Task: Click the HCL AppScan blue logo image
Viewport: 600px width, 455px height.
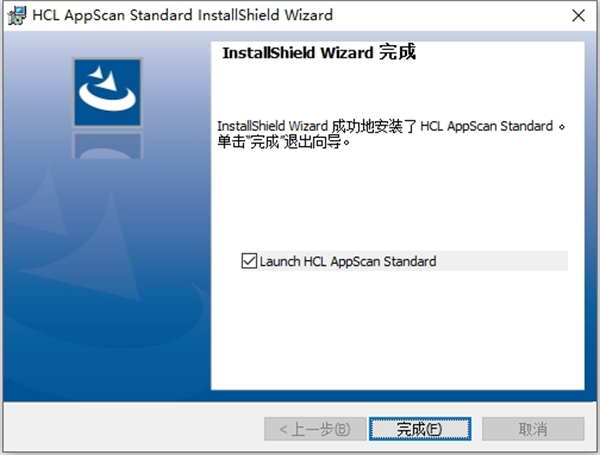Action: 108,93
